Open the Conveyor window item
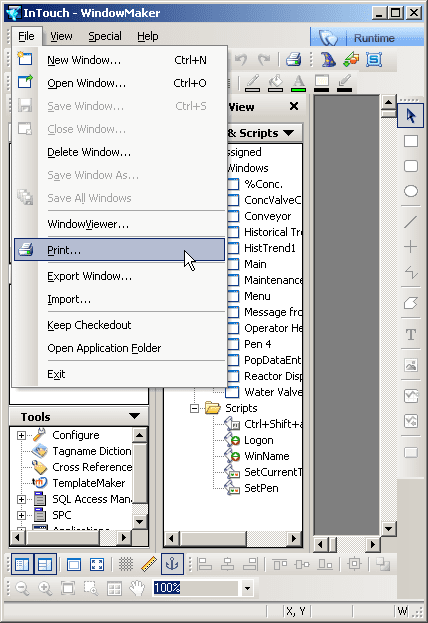This screenshot has height=623, width=428. pyautogui.click(x=267, y=216)
